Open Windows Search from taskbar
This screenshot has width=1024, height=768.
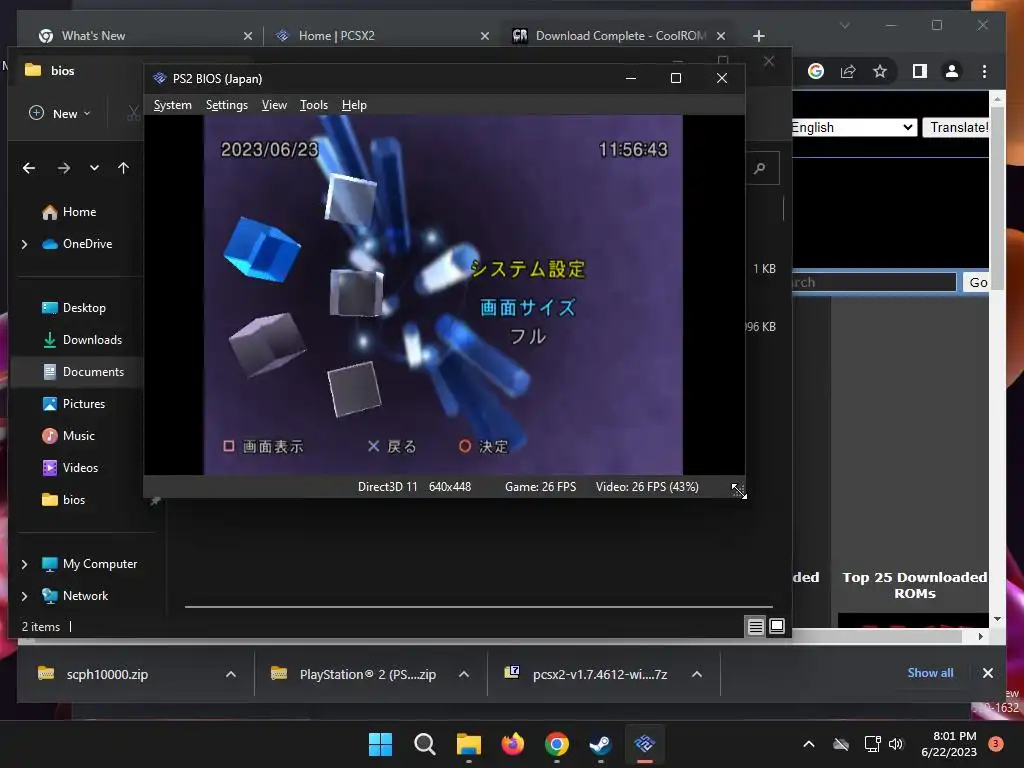click(424, 744)
